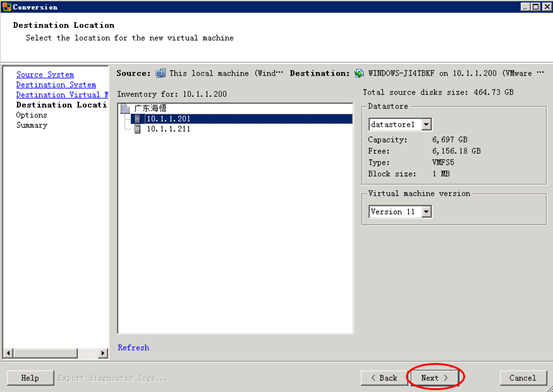Go to the Destination Virtual Machine step
This screenshot has height=392, width=553.
point(62,95)
